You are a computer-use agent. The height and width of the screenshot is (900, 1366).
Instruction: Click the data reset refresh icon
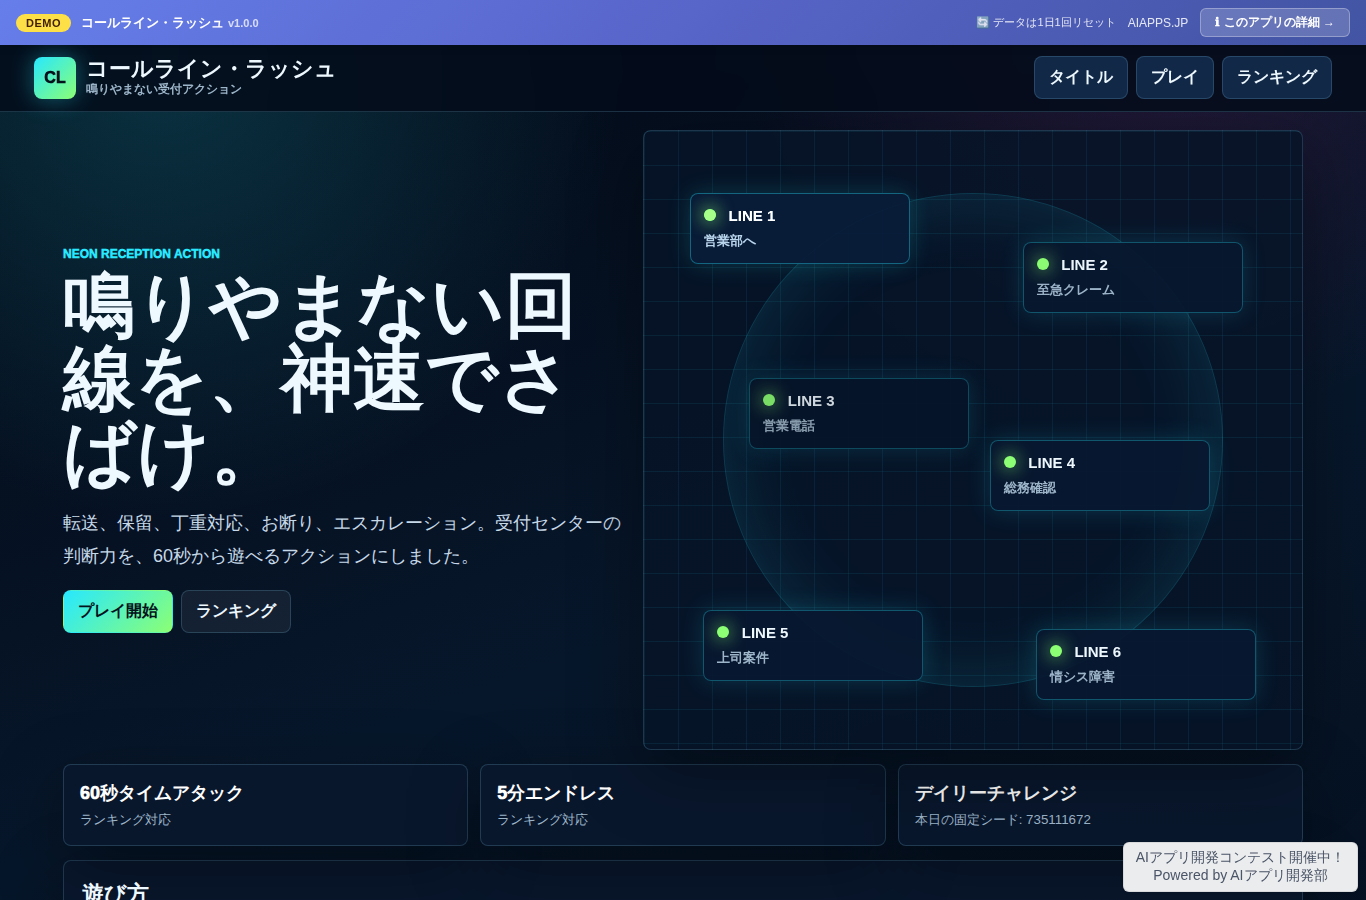[982, 22]
